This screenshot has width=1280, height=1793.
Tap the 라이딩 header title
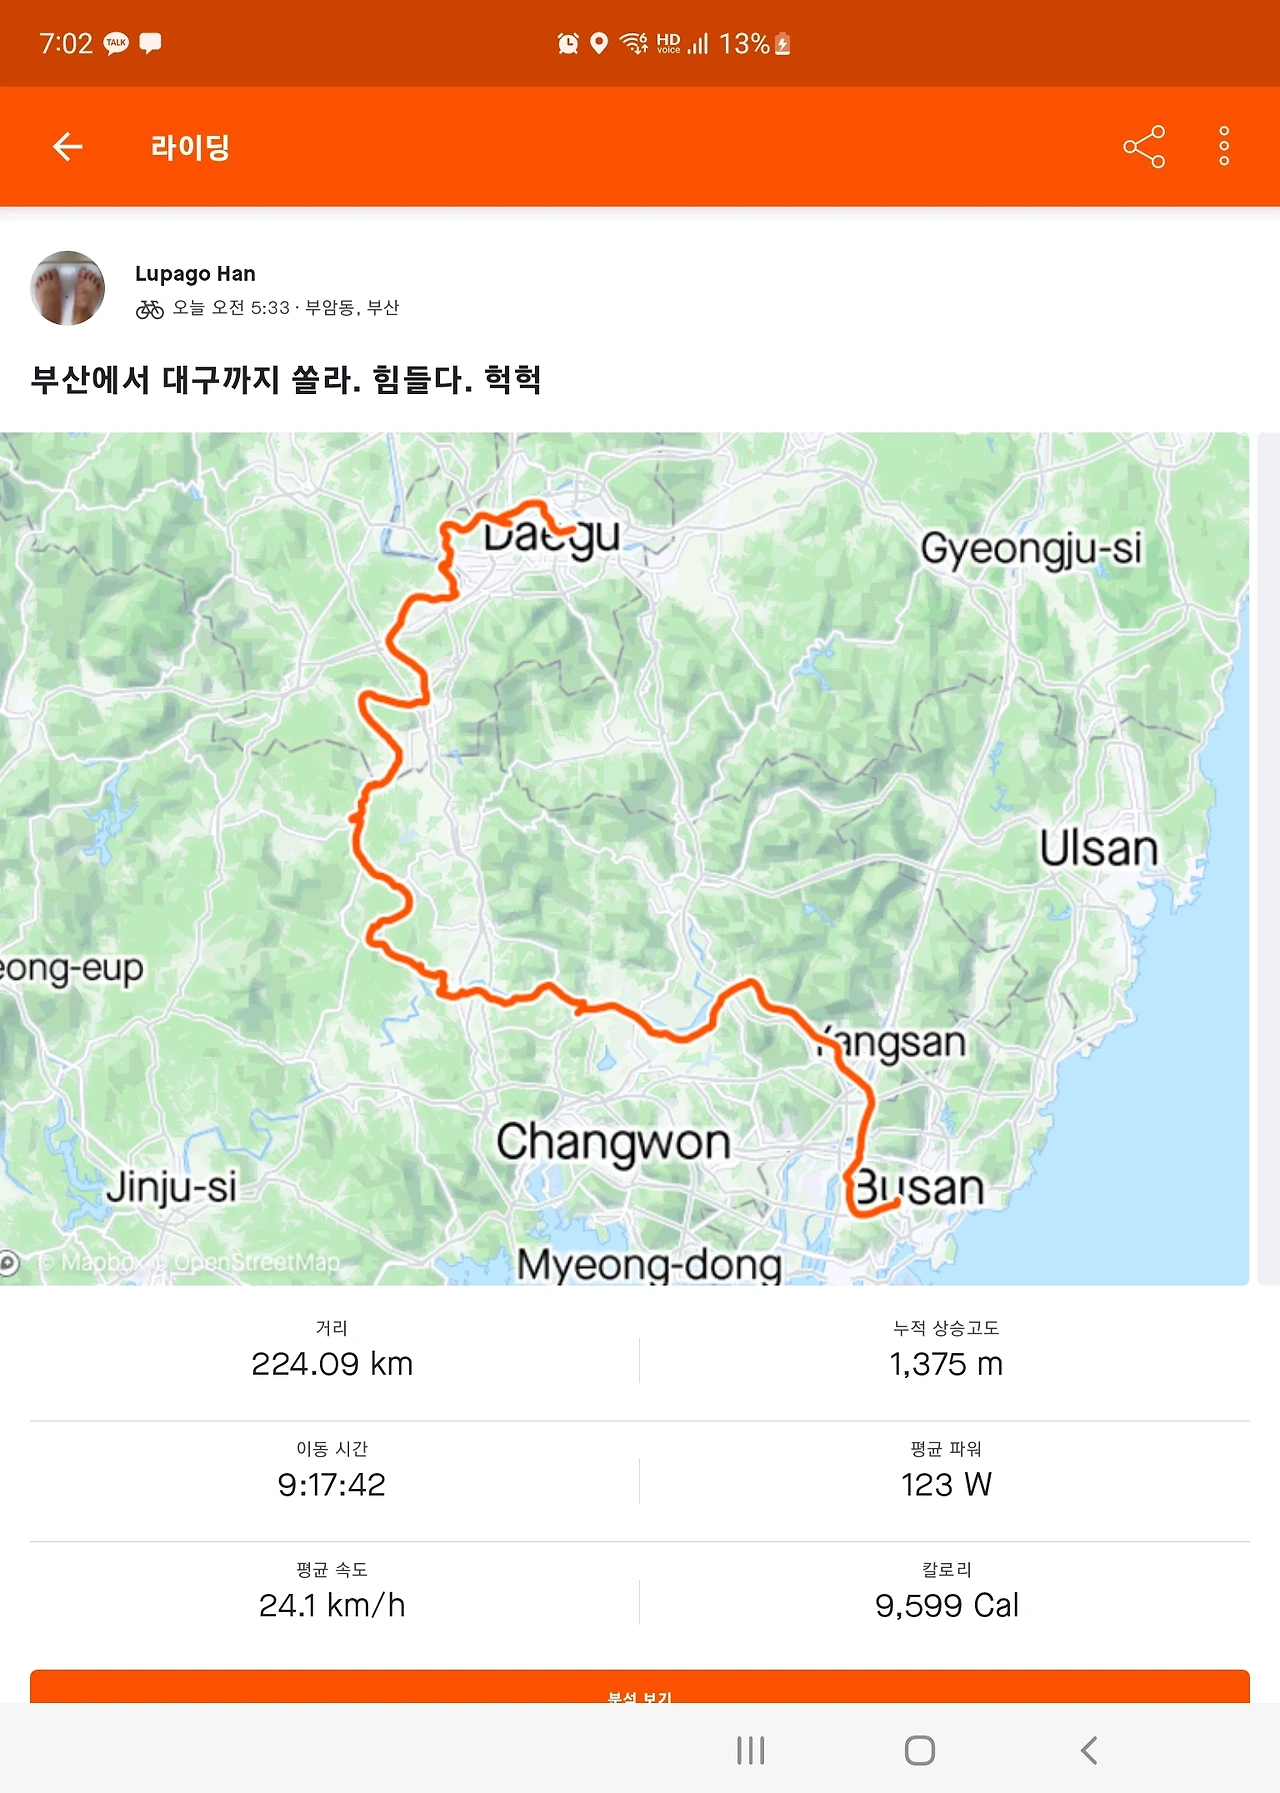point(190,147)
